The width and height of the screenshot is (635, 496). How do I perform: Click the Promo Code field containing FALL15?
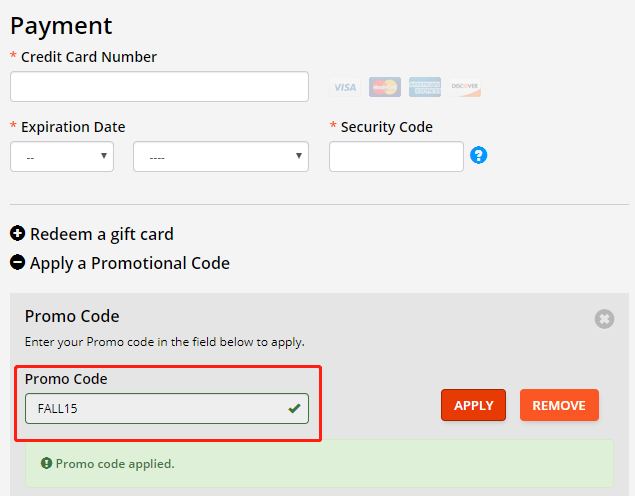167,408
